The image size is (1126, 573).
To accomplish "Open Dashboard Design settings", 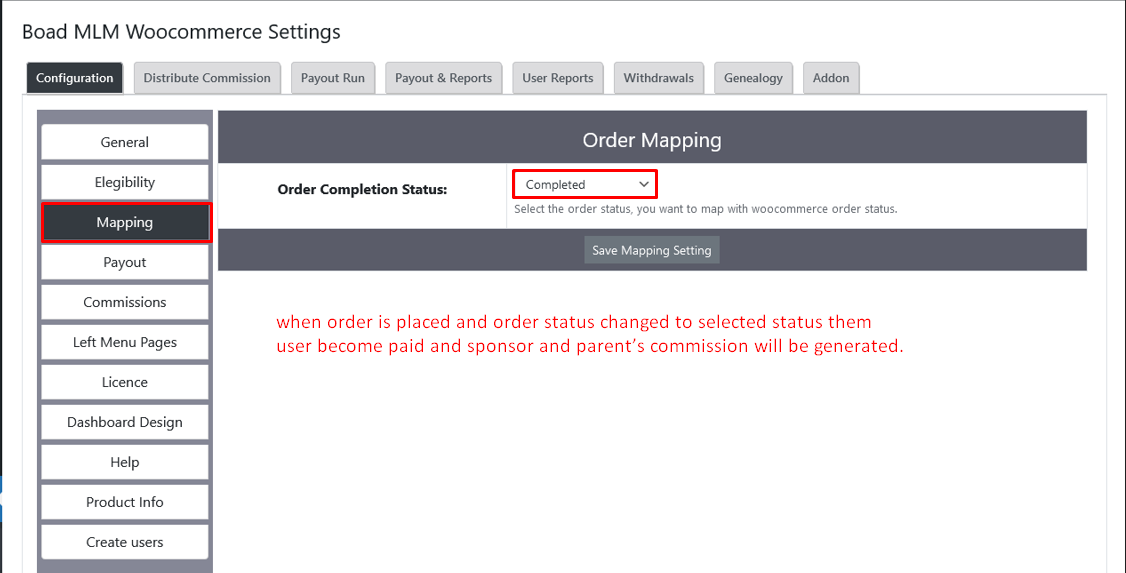I will (125, 422).
